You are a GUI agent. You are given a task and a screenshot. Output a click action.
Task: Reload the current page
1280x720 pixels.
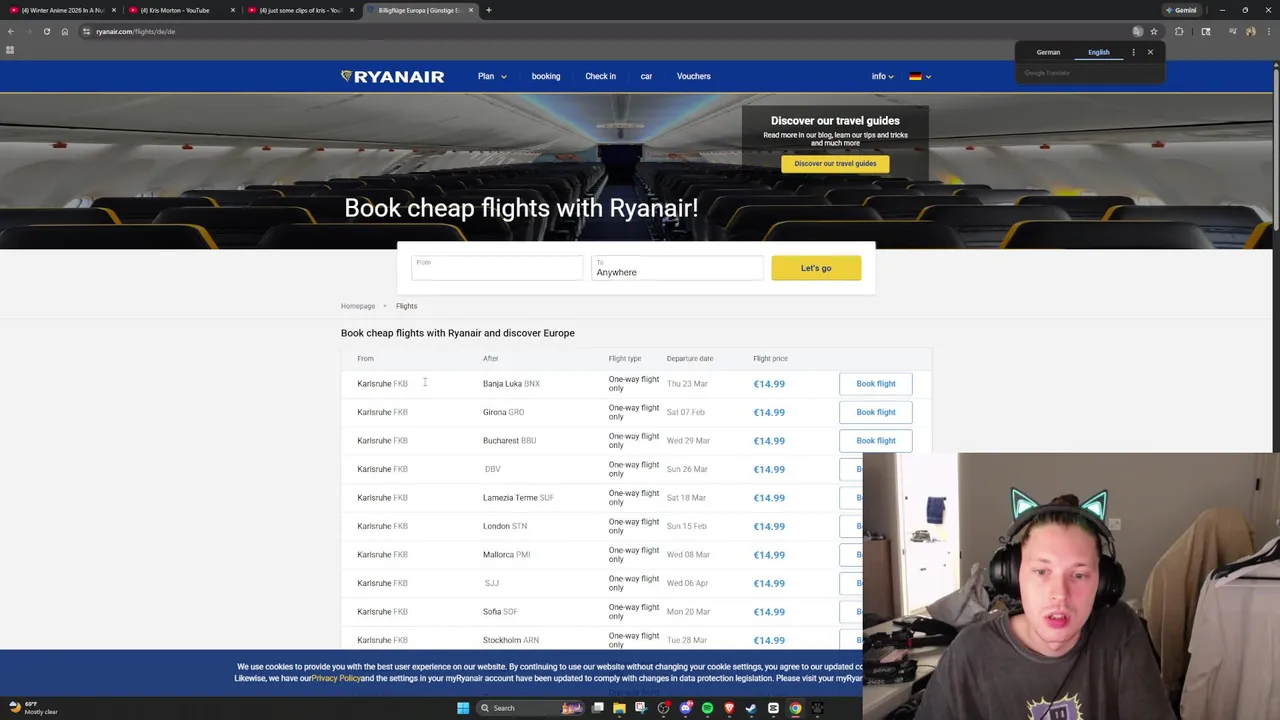coord(47,31)
